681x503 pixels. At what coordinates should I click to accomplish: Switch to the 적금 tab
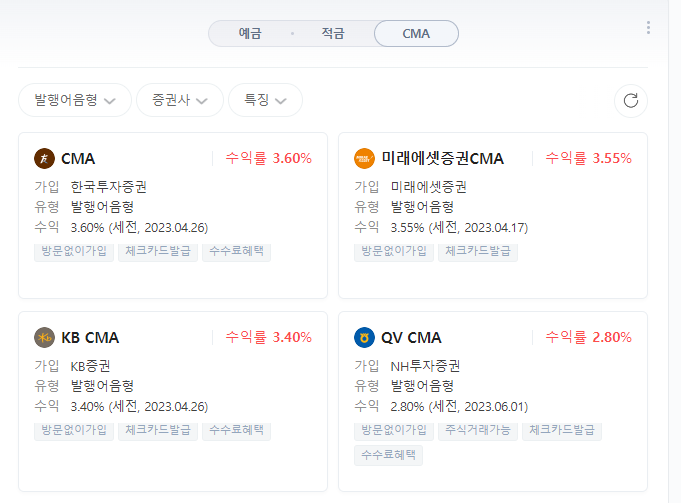[x=333, y=33]
